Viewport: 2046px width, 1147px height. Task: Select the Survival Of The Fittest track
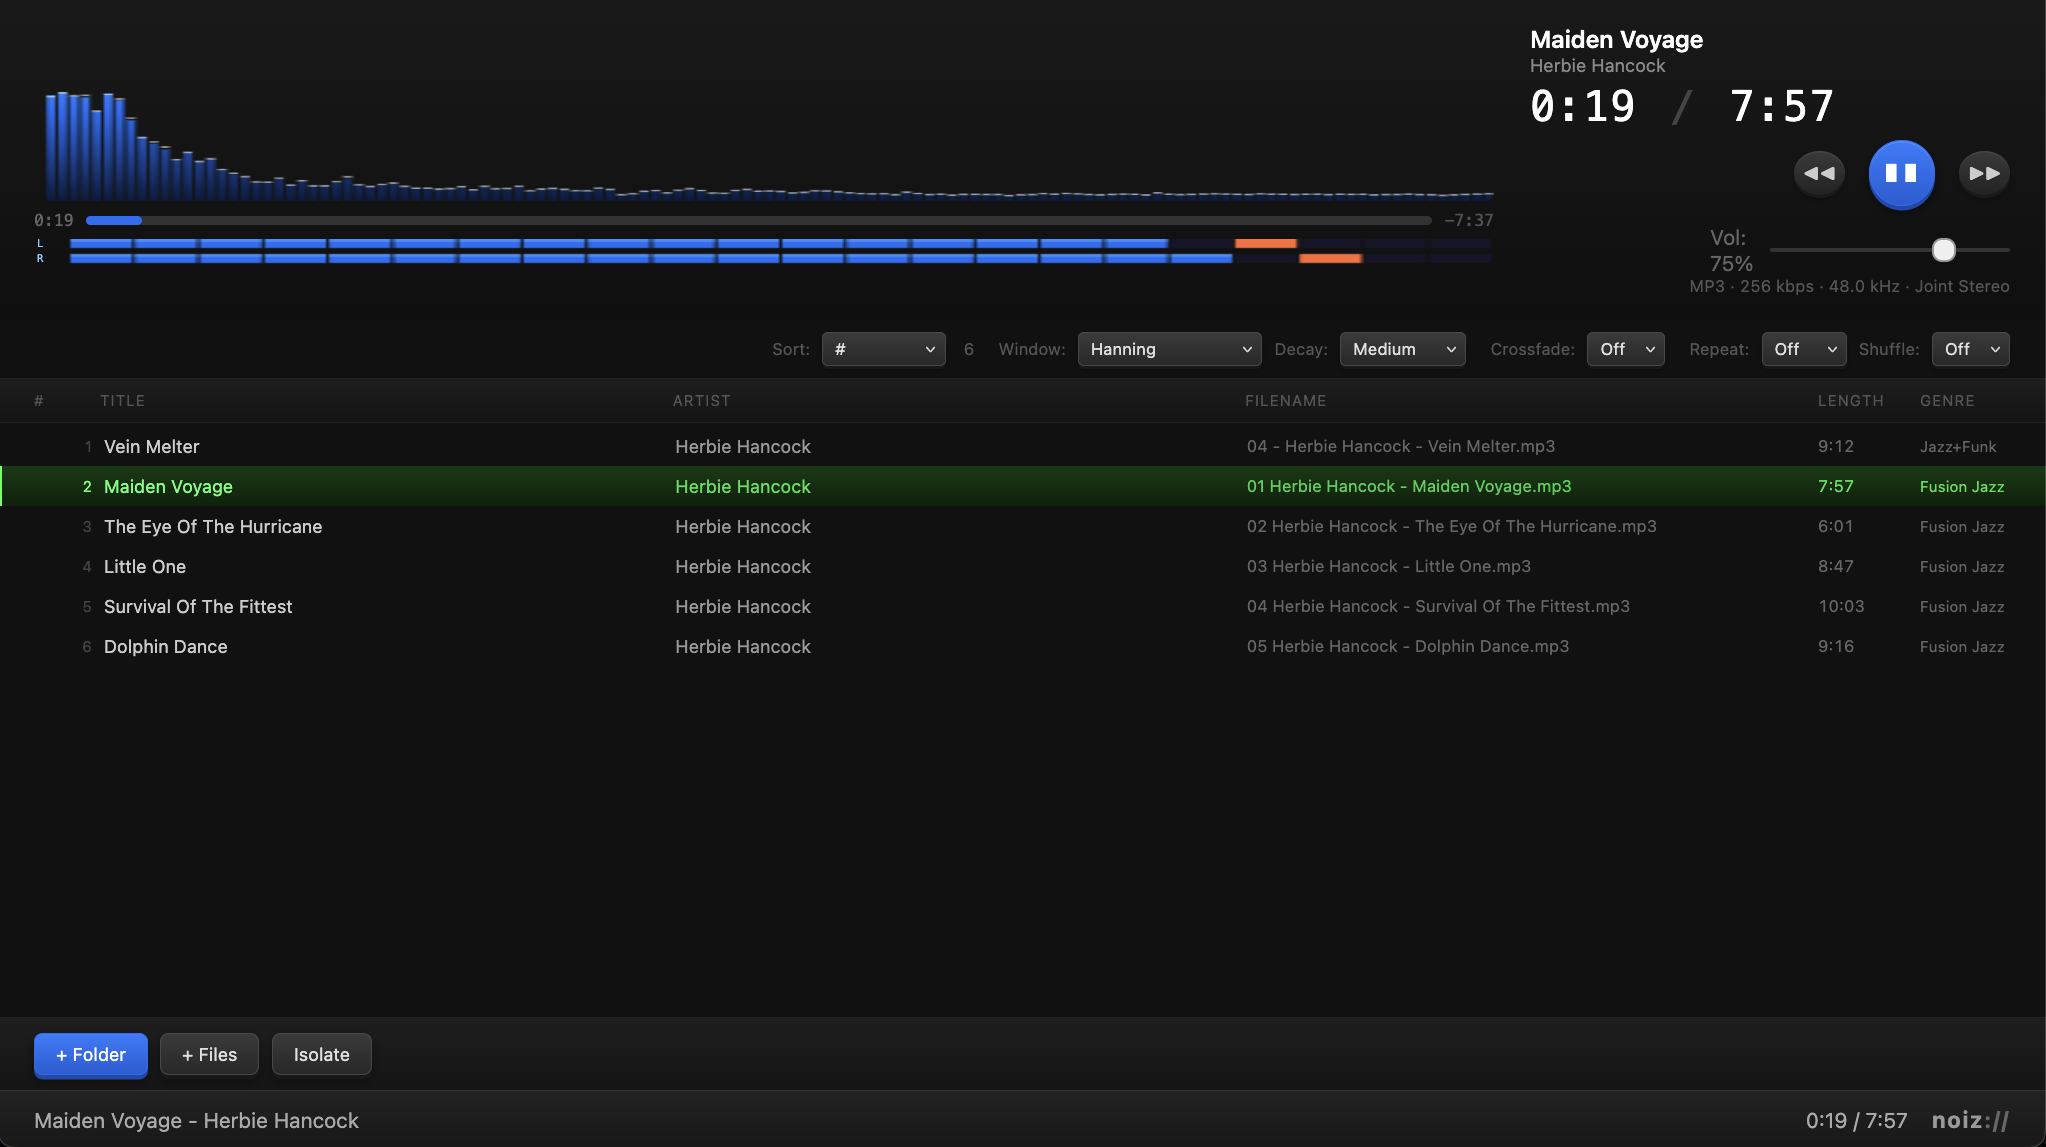pyautogui.click(x=1023, y=606)
